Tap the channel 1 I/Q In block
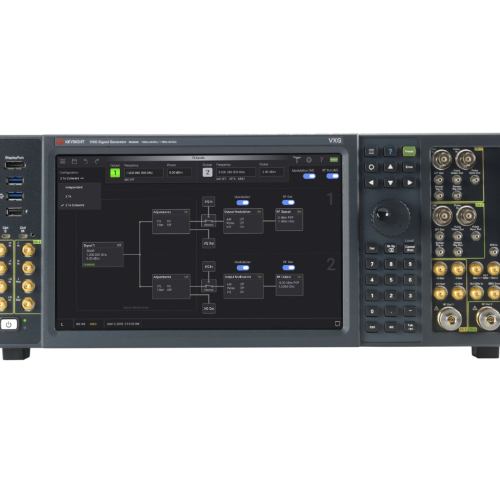Image resolution: width=500 pixels, height=500 pixels. tap(208, 202)
